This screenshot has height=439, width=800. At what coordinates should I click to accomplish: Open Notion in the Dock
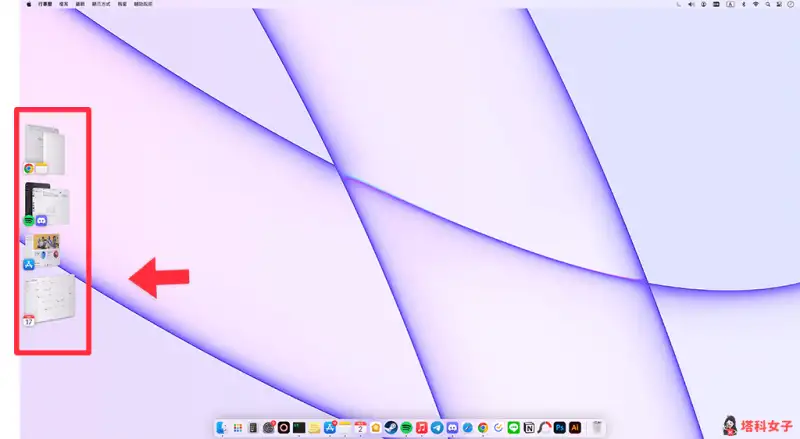pos(529,427)
